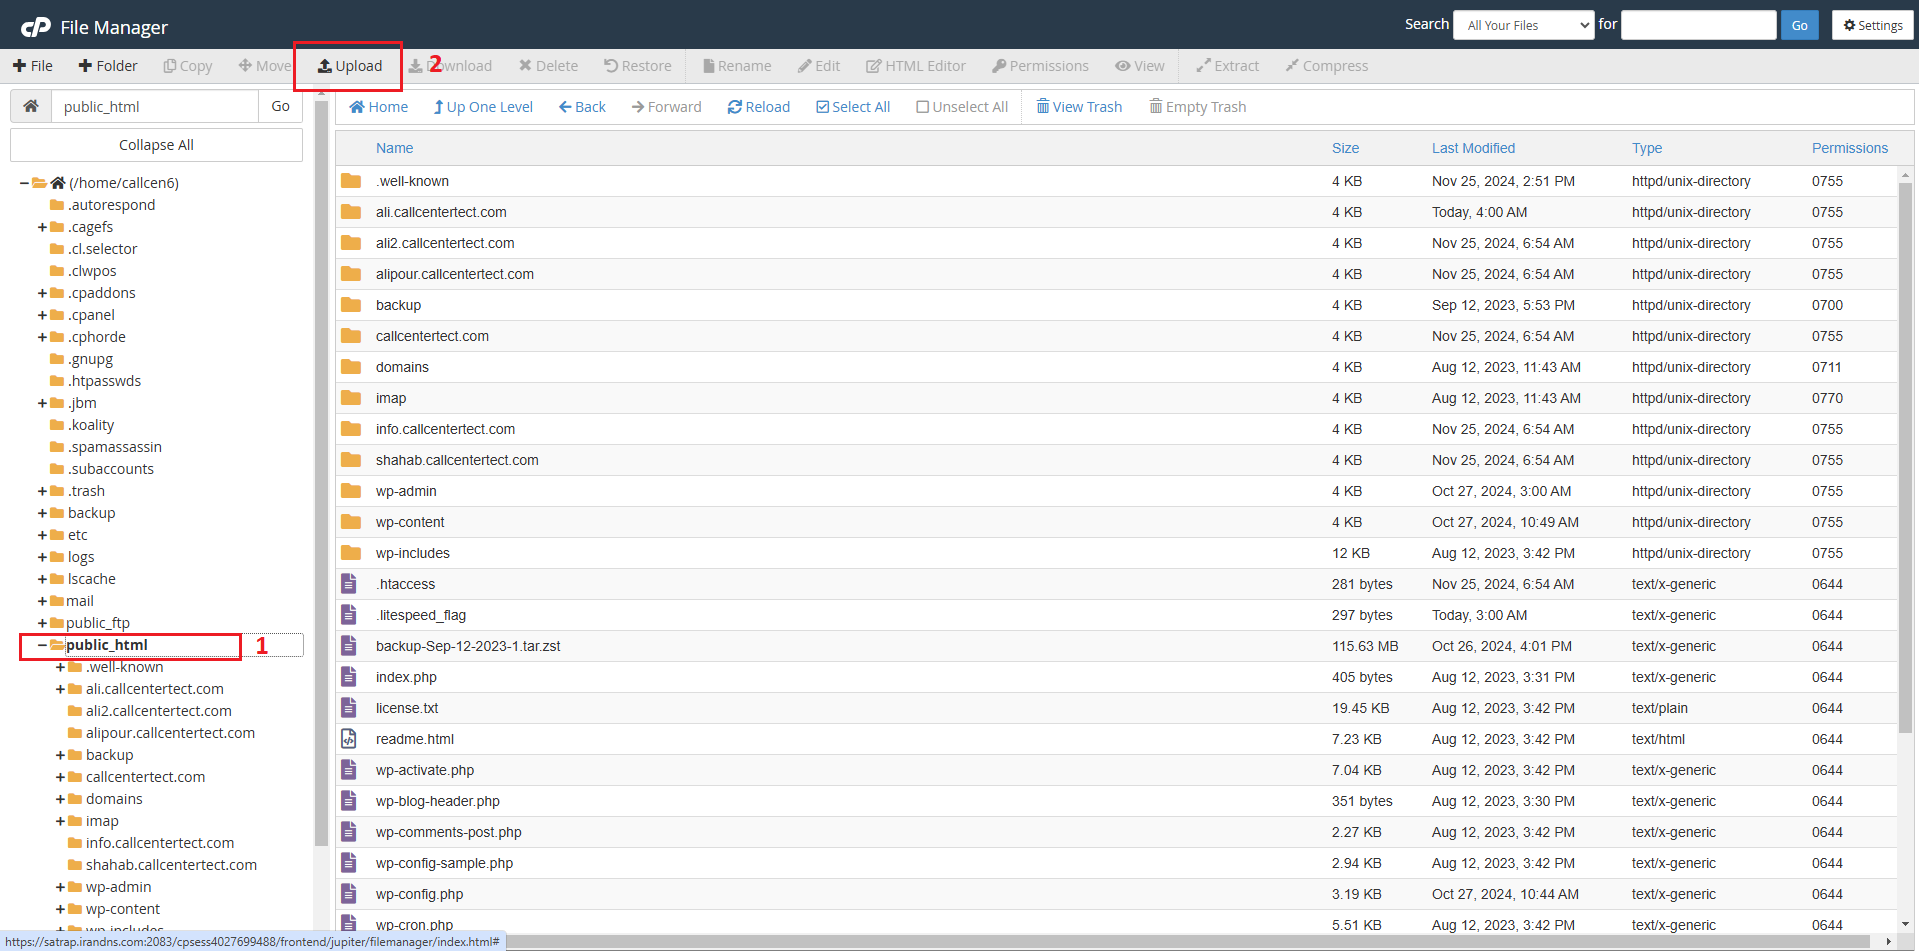Collapse the public_html tree folder
The image size is (1919, 951).
tap(42, 645)
